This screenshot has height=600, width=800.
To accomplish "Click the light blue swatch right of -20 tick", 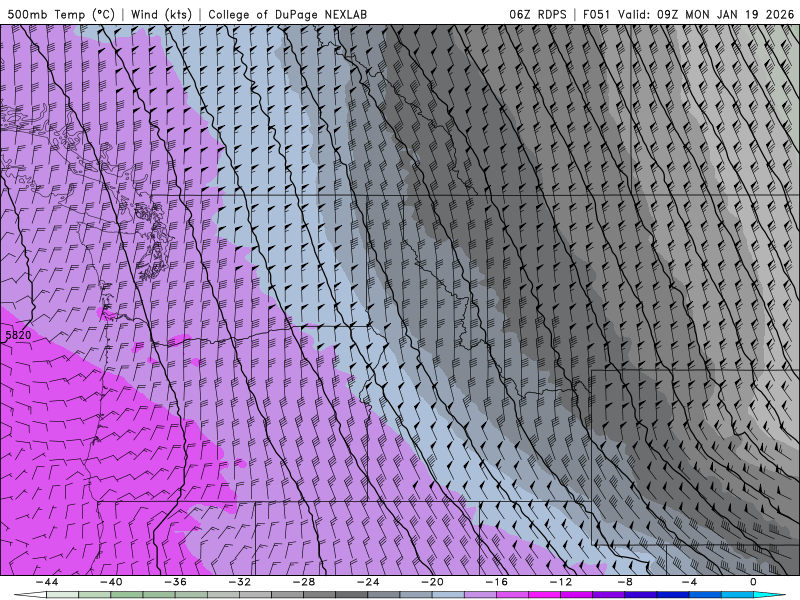I will (448, 595).
